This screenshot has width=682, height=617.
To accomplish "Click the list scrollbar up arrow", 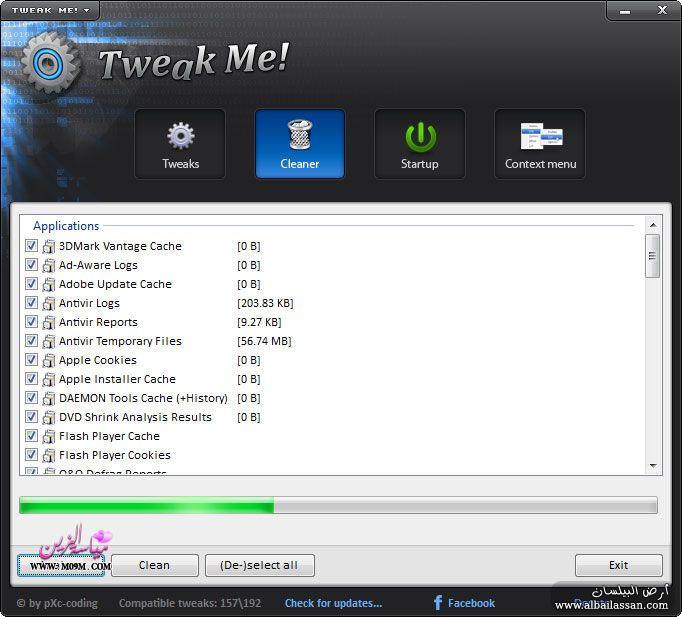I will [x=653, y=225].
